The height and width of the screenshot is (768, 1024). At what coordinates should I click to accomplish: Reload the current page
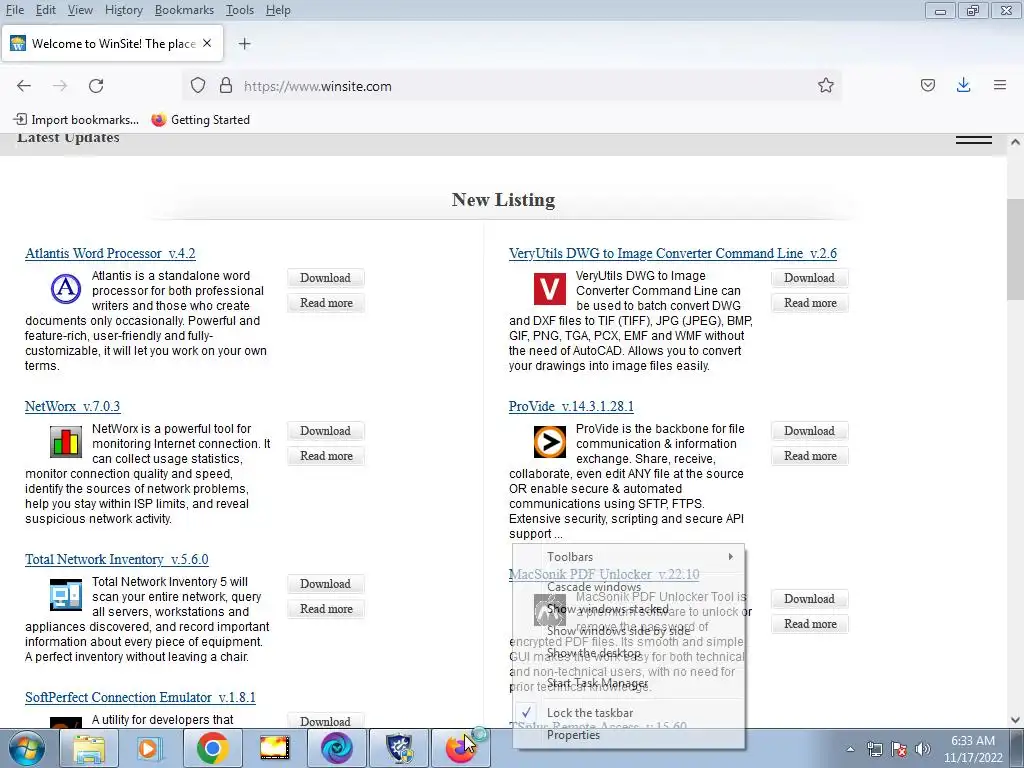[x=96, y=86]
